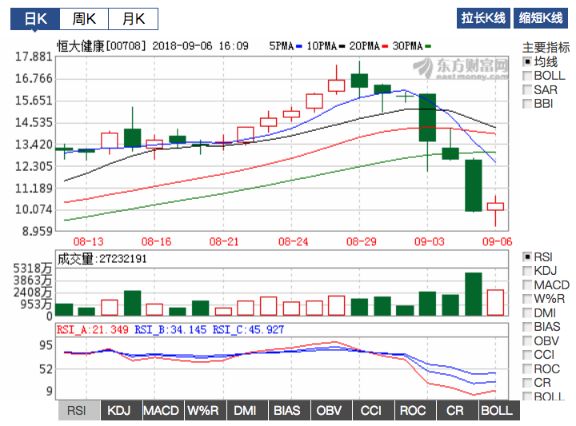576x426 pixels.
Task: Open the W%R tab in bottom bar
Action: click(x=205, y=410)
